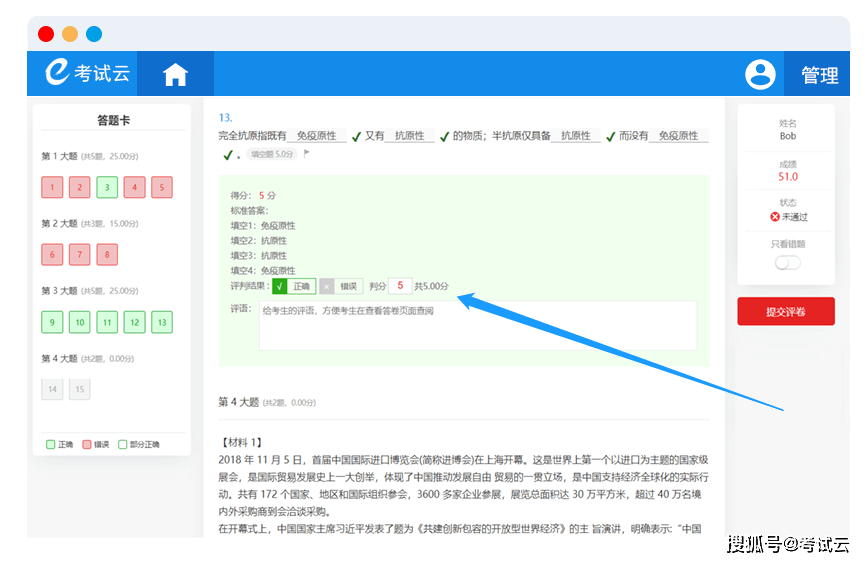Click the 填空2: 抗原性 standard answer
The width and height of the screenshot is (868, 563).
(259, 240)
